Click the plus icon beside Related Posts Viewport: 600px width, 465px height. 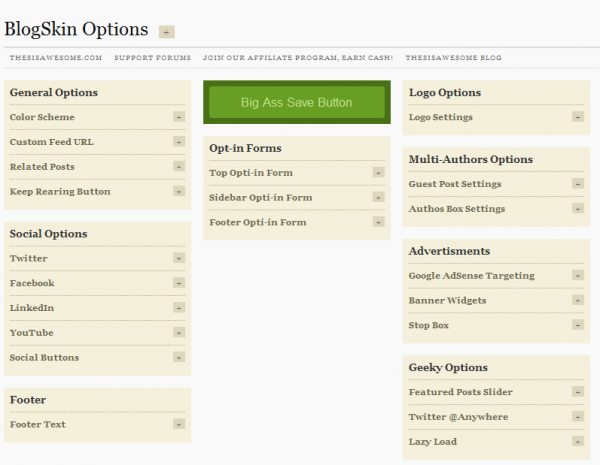point(179,166)
